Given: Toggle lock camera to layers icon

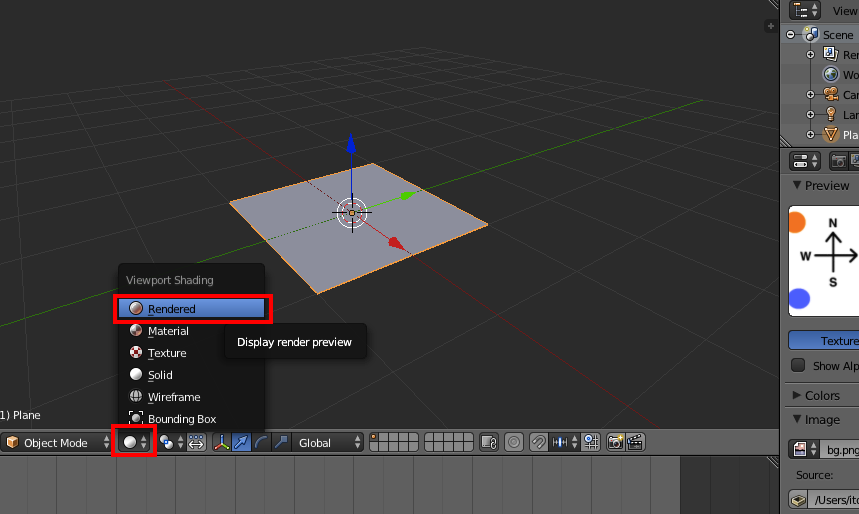Looking at the screenshot, I should point(489,442).
